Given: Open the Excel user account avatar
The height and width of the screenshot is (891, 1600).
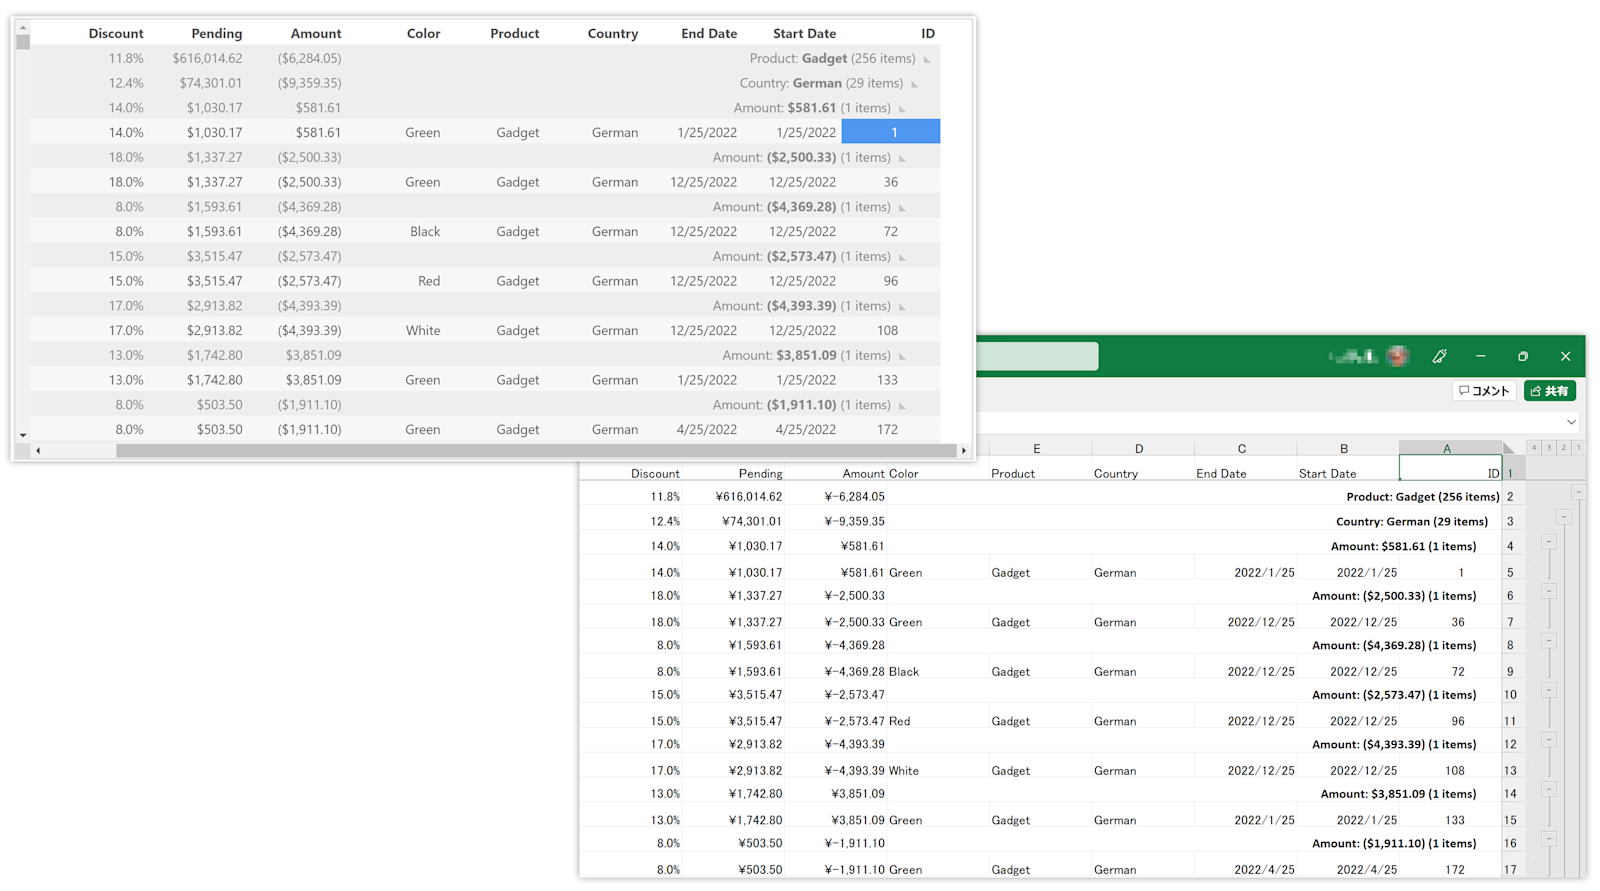Looking at the screenshot, I should pos(1398,356).
